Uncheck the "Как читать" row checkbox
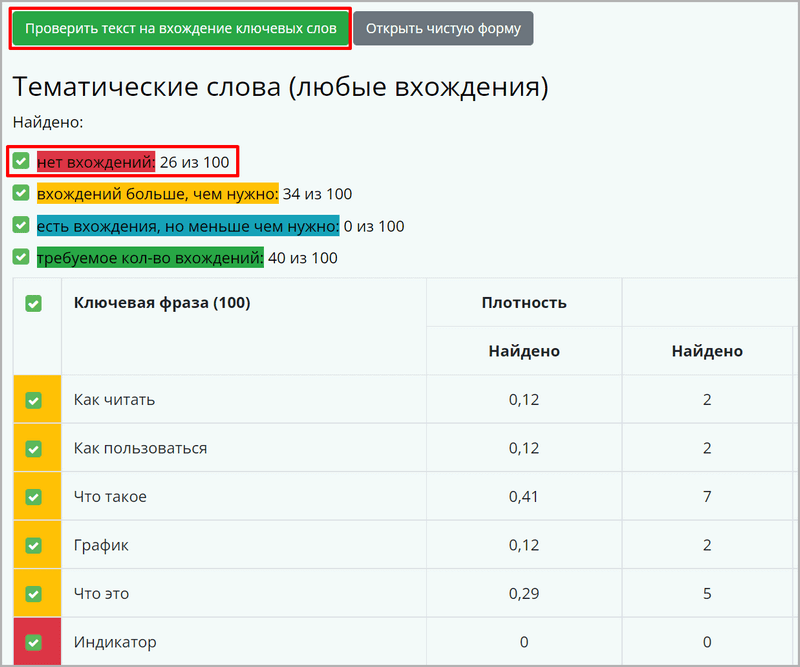 tap(34, 400)
